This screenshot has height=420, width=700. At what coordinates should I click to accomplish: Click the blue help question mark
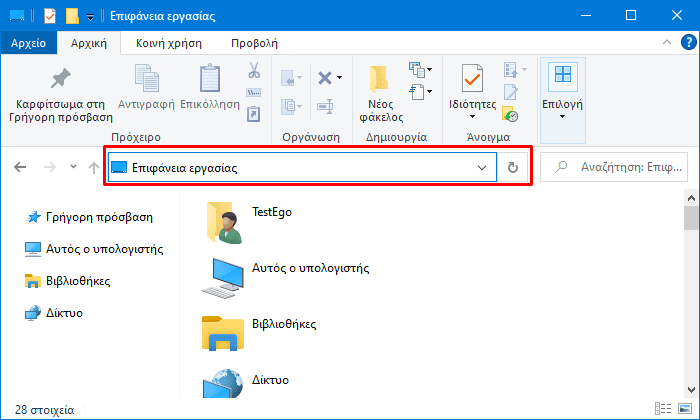tap(688, 42)
